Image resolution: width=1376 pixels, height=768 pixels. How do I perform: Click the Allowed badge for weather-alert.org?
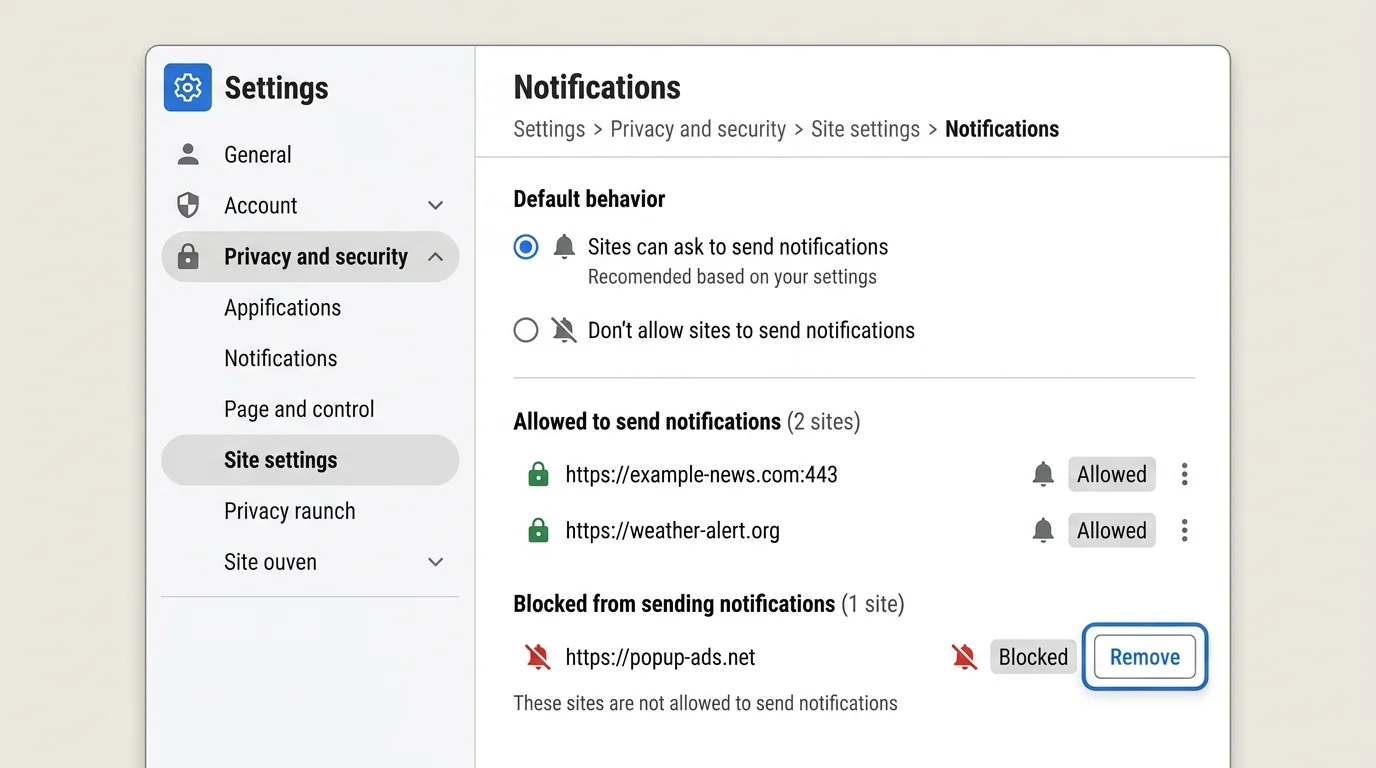coord(1112,530)
